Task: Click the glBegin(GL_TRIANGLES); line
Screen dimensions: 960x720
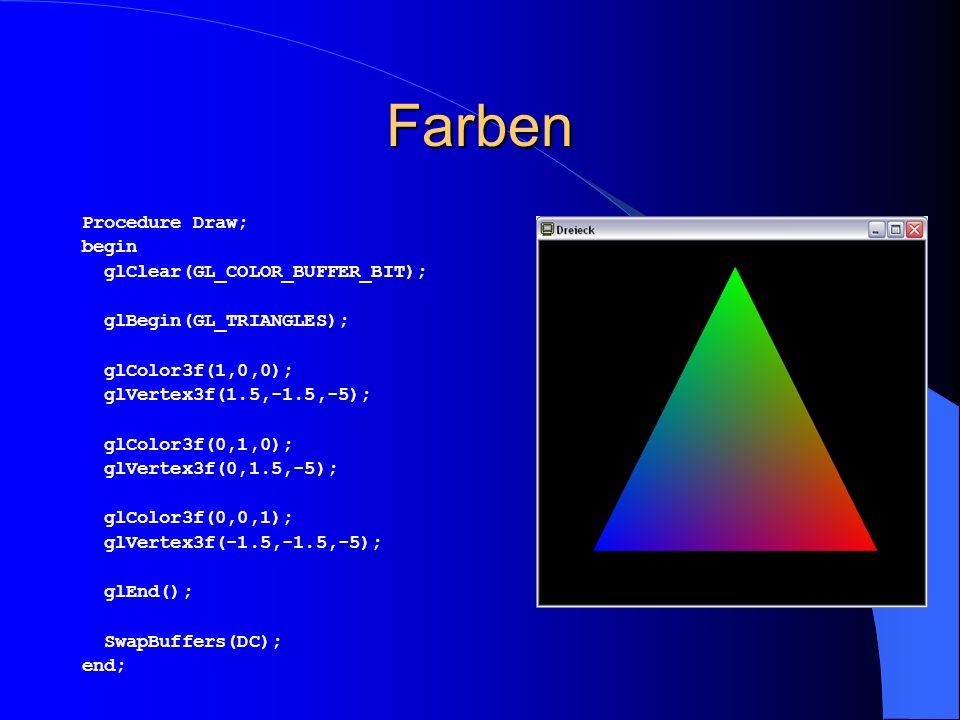Action: 226,321
